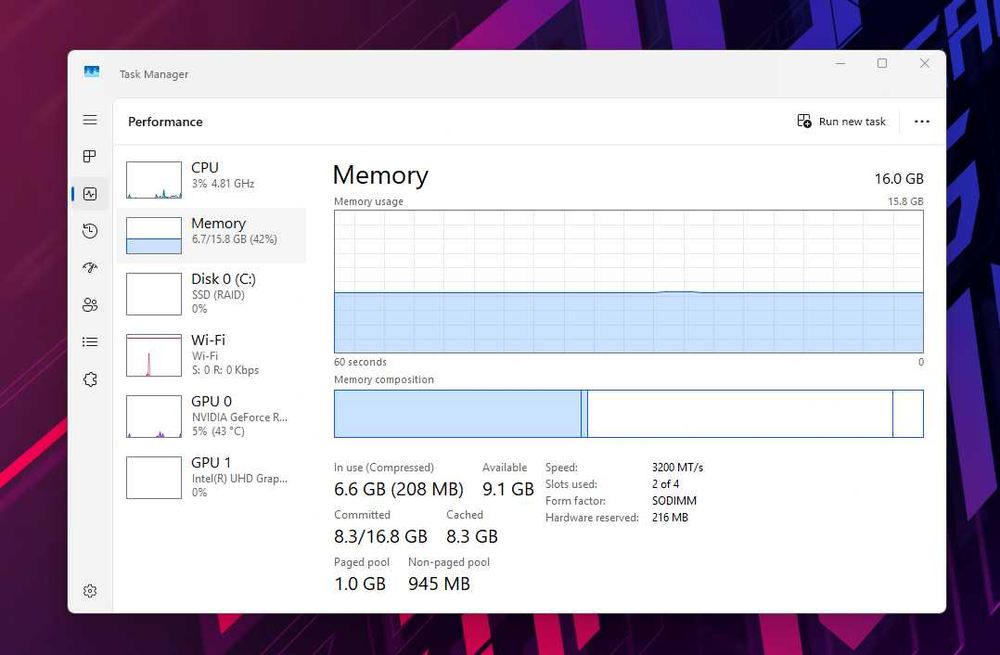Image resolution: width=1000 pixels, height=655 pixels.
Task: Open the GPU 0 NVIDIA GeForce item
Action: pos(212,416)
